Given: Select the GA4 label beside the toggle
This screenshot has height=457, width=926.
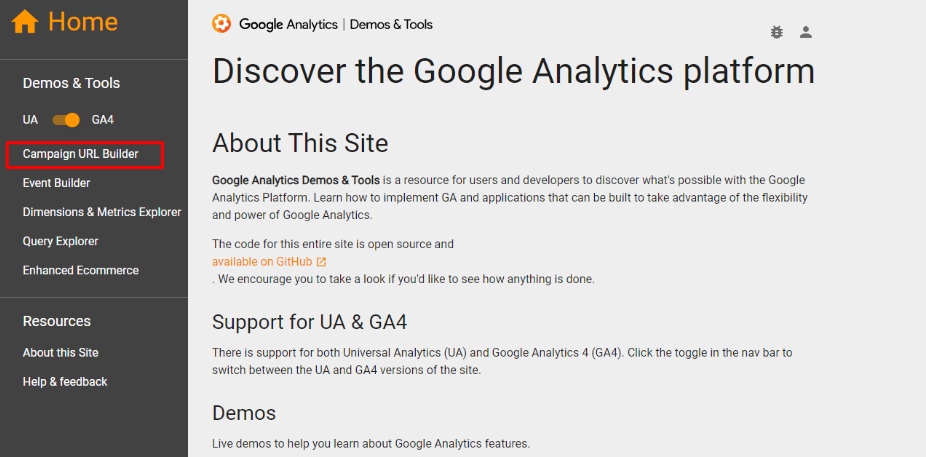Looking at the screenshot, I should (103, 120).
